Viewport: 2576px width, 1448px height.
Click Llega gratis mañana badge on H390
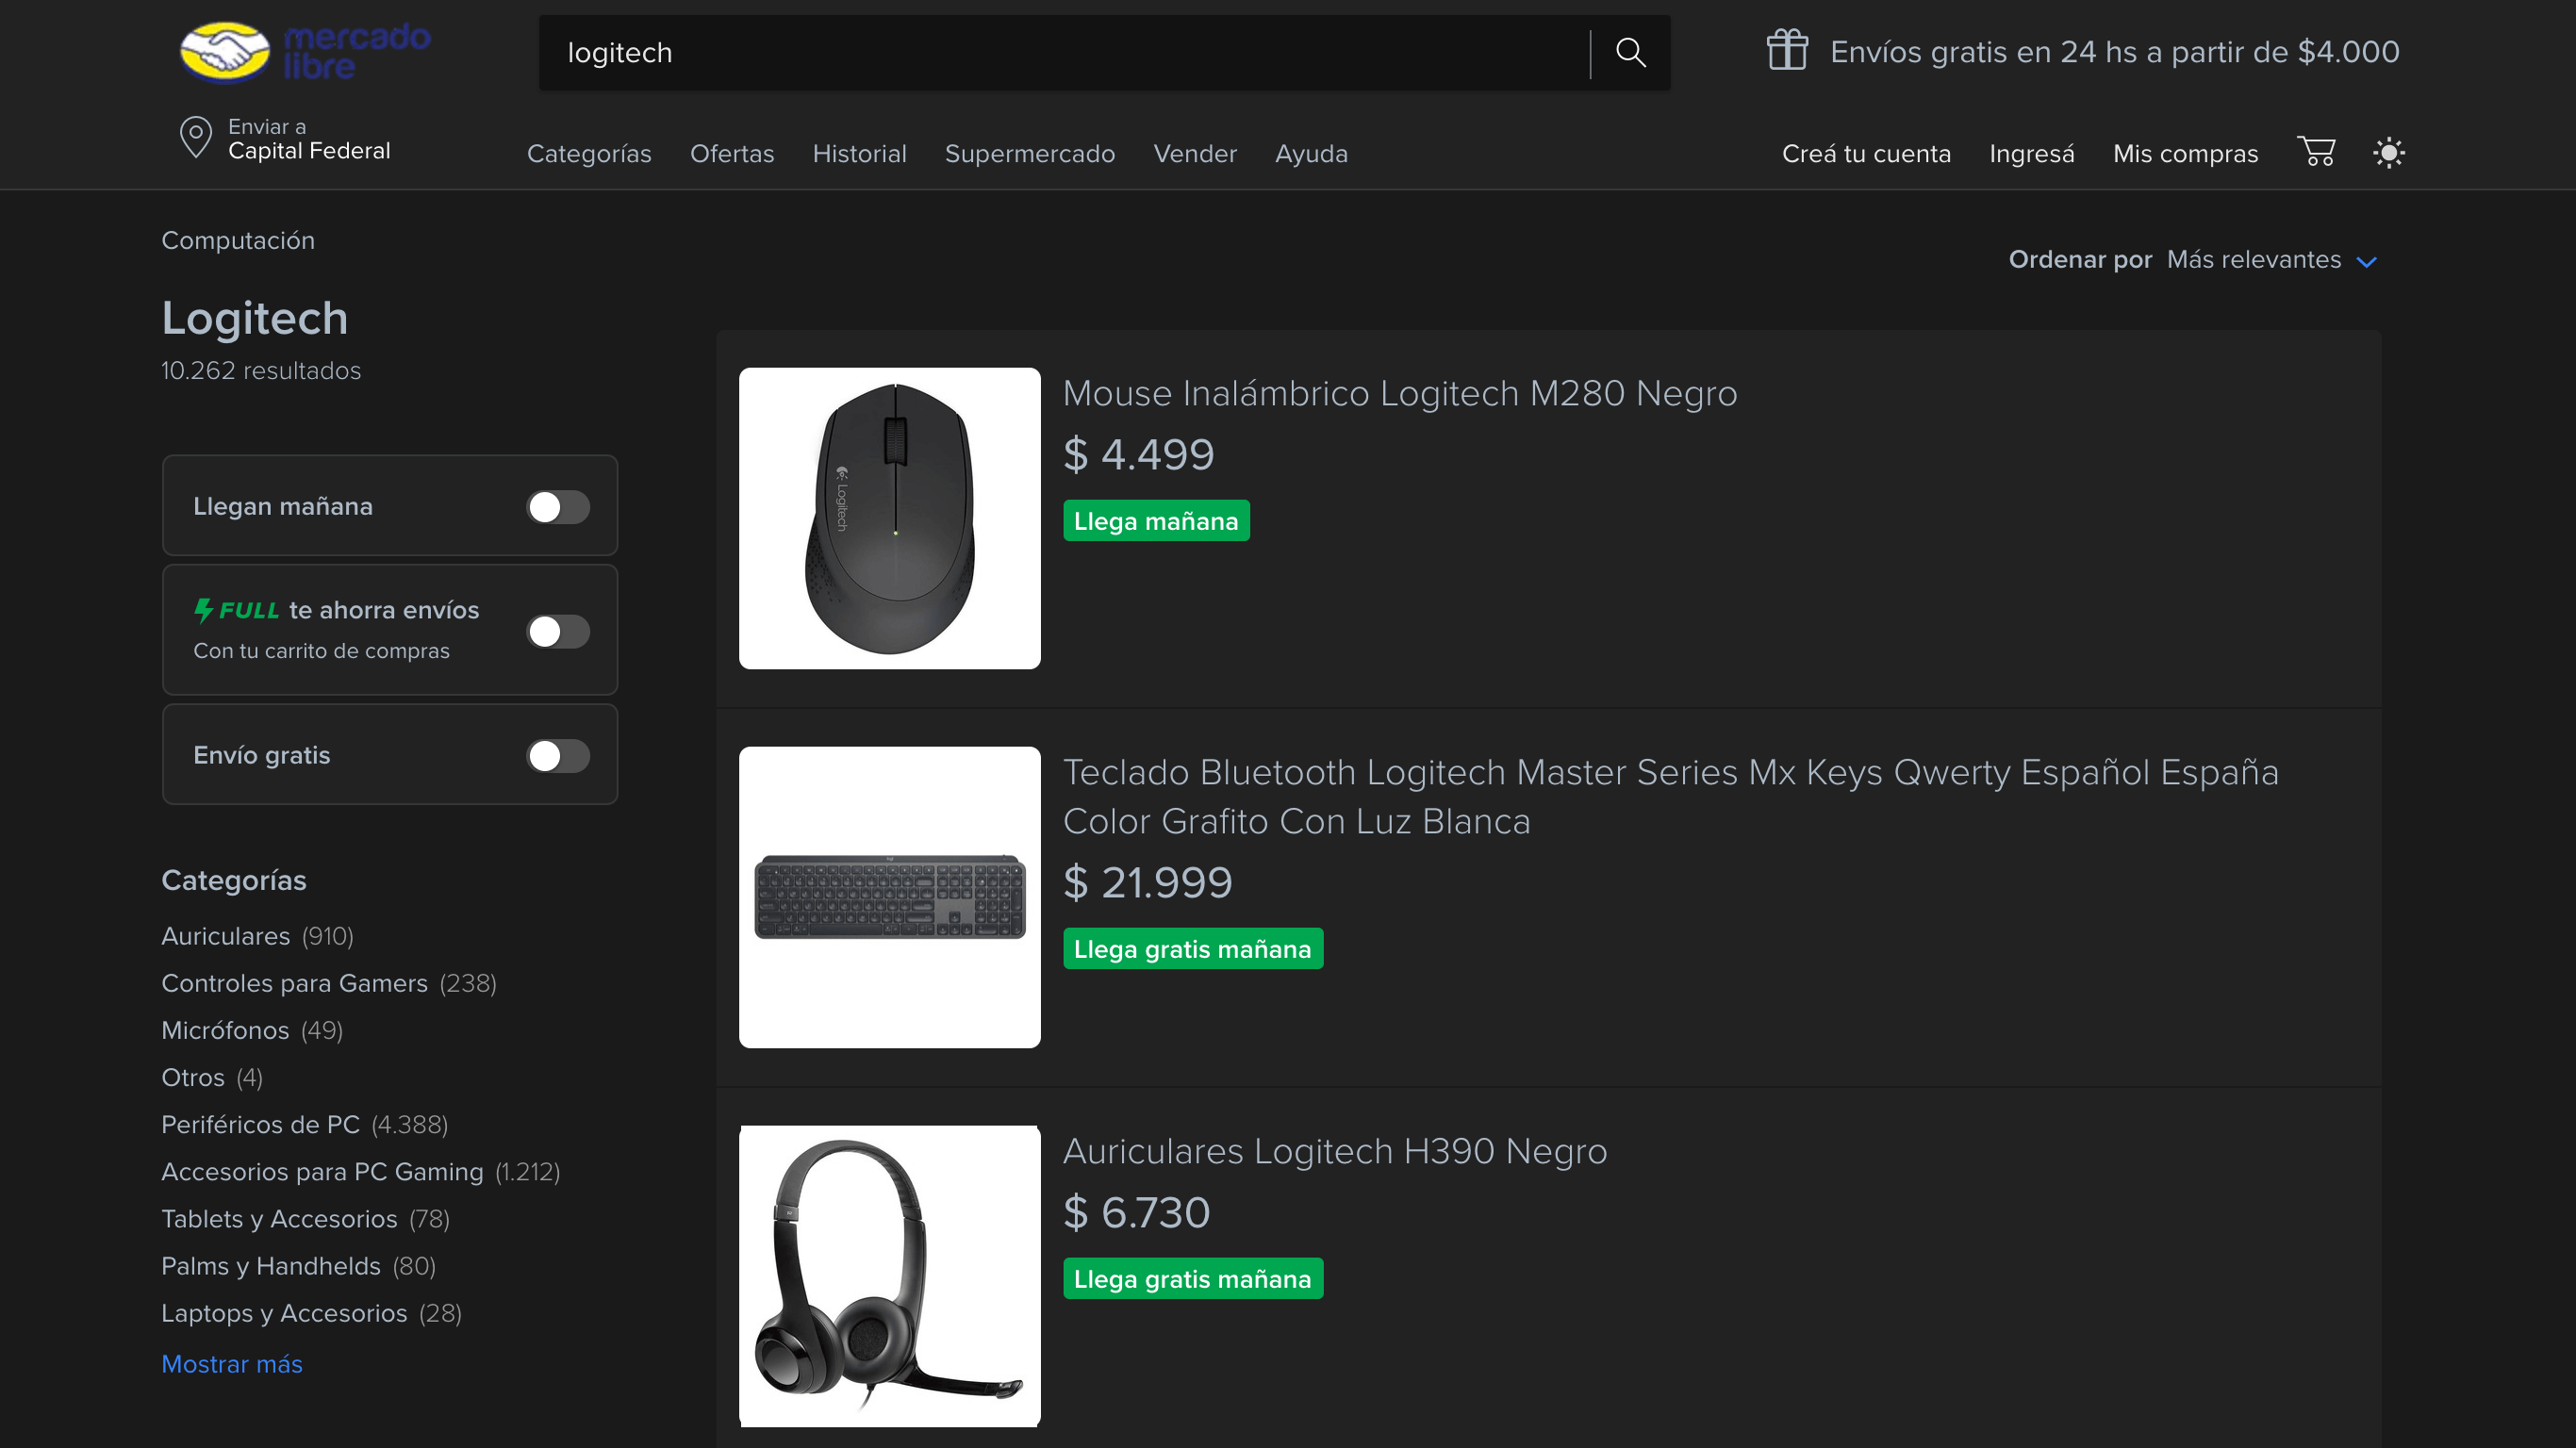click(x=1193, y=1279)
